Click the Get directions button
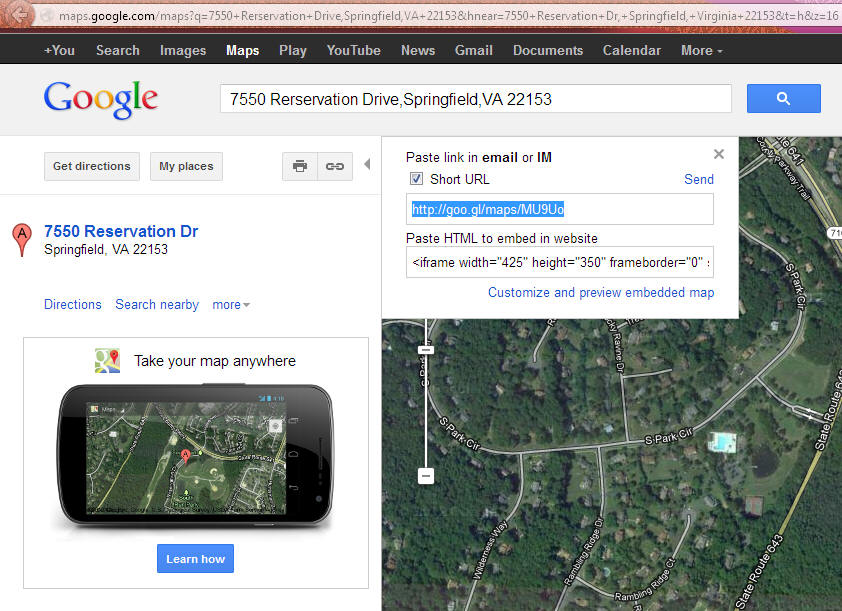The image size is (842, 611). click(92, 166)
